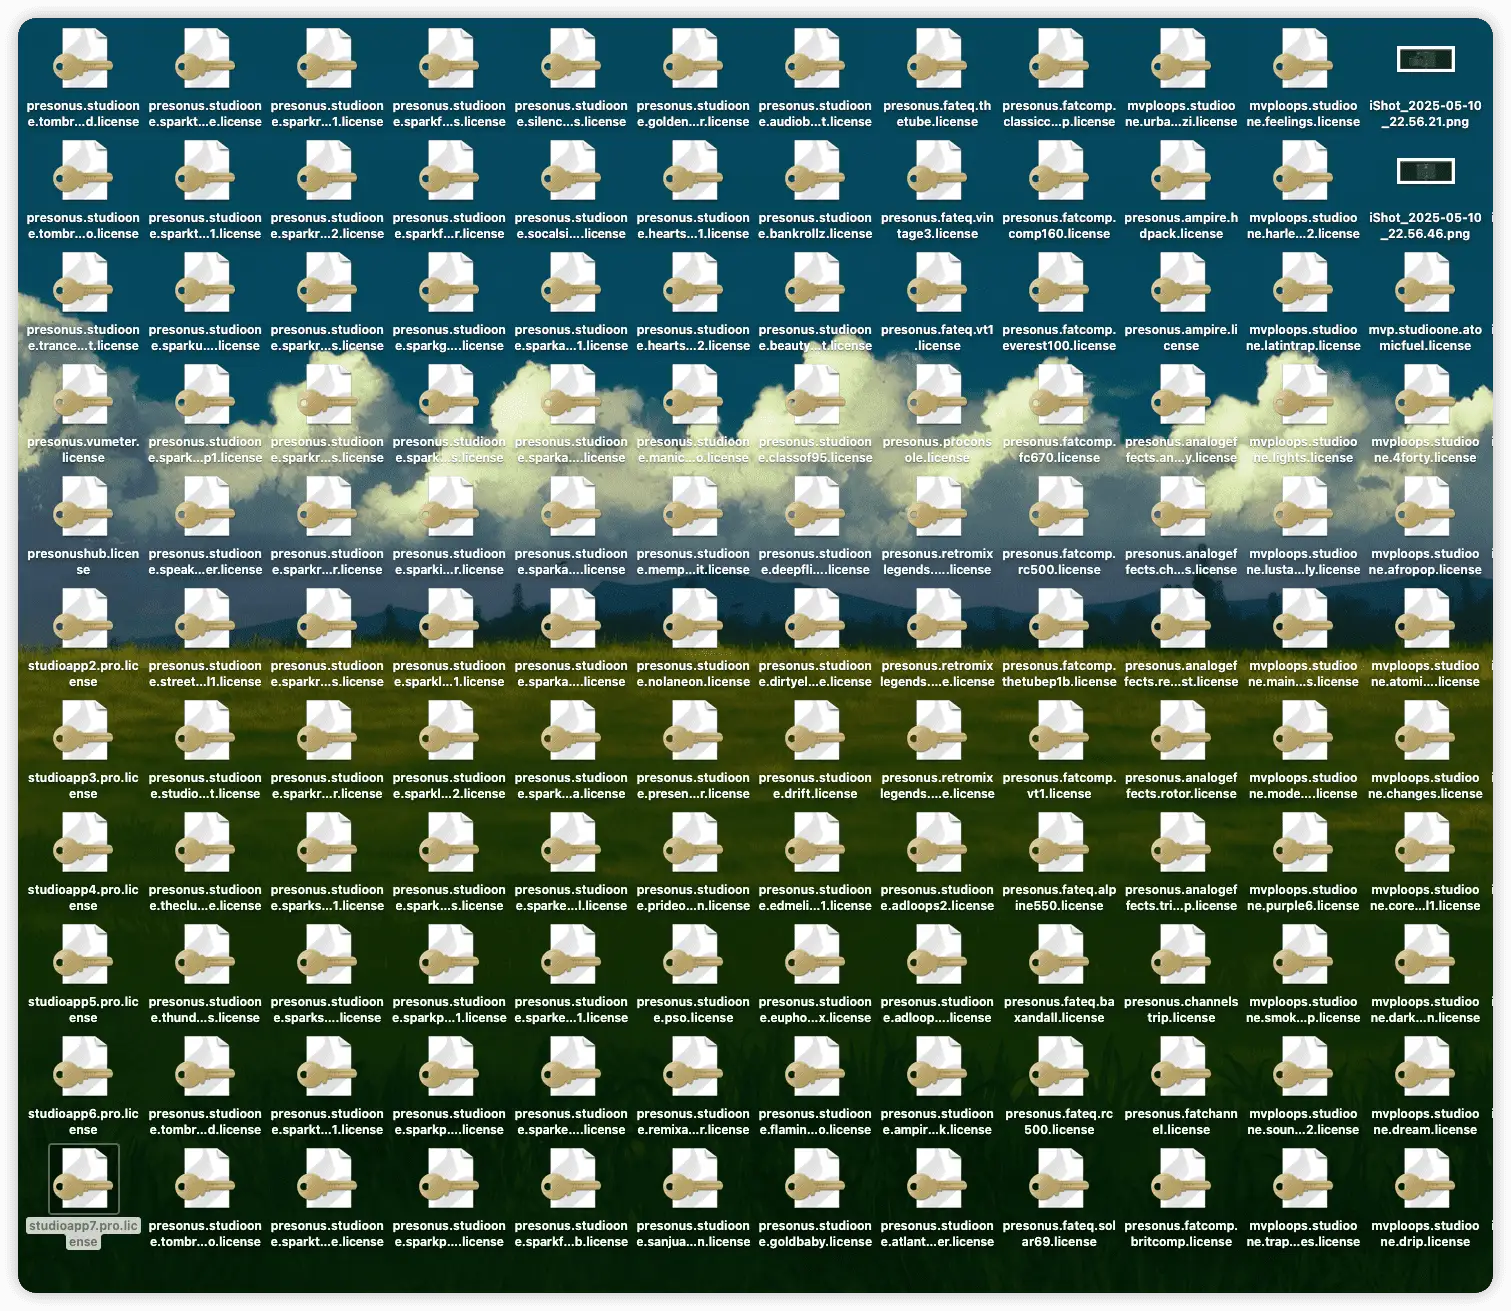1511x1311 pixels.
Task: Select the presonus.studioone.pso.license icon
Action: pos(693,956)
